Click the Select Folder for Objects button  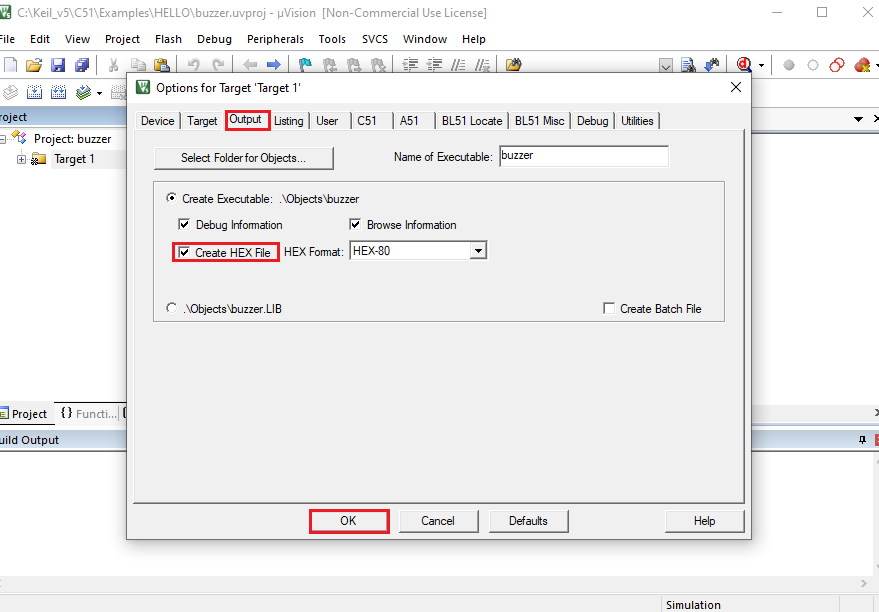point(243,158)
